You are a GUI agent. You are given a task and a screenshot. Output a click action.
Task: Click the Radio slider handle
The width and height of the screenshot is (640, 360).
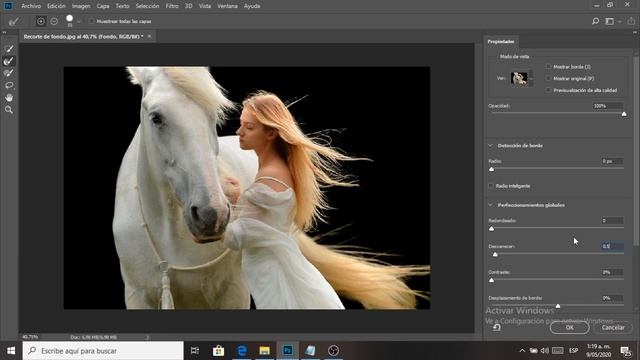(x=491, y=169)
